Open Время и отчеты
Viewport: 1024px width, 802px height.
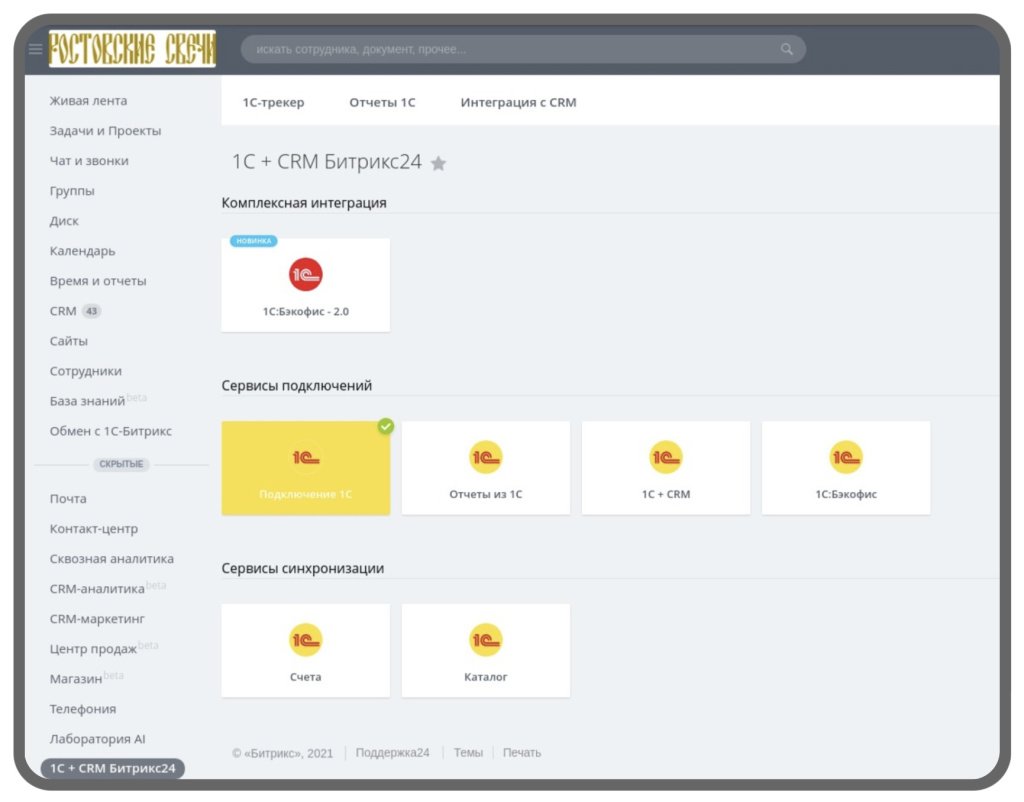(x=98, y=281)
